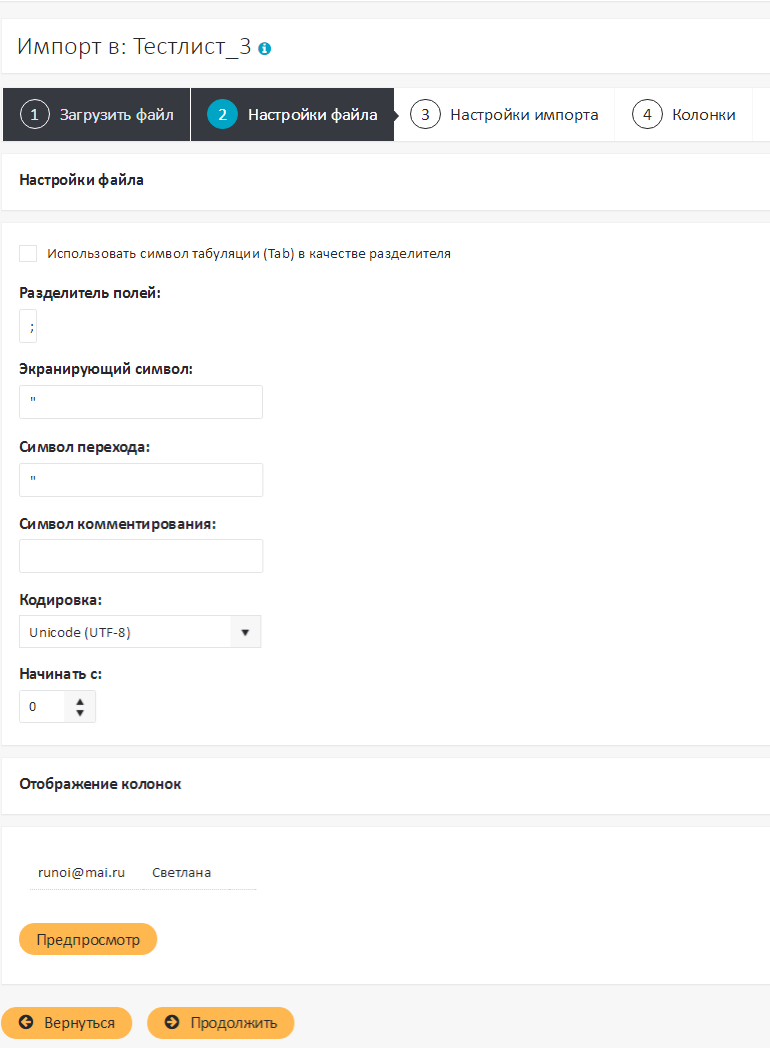Click the runoi@mai.ru preview cell

81,872
